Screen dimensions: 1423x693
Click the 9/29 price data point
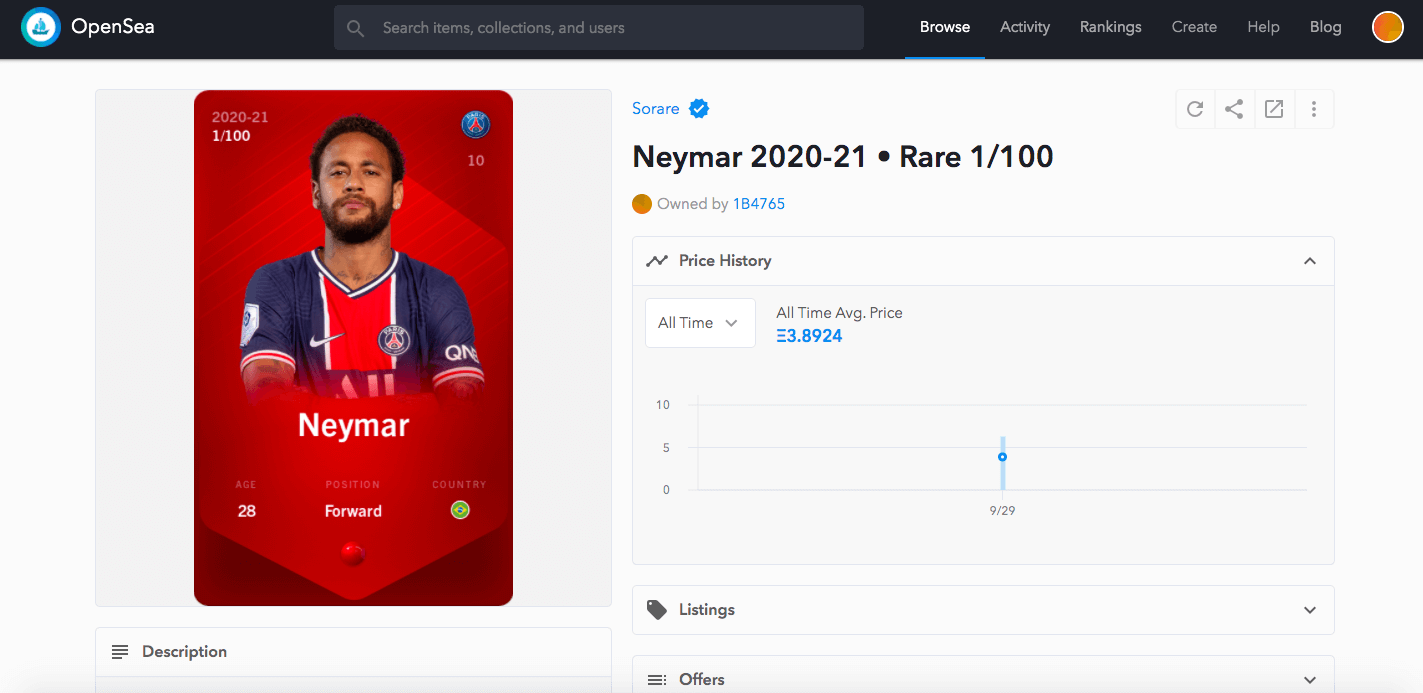click(x=1002, y=457)
